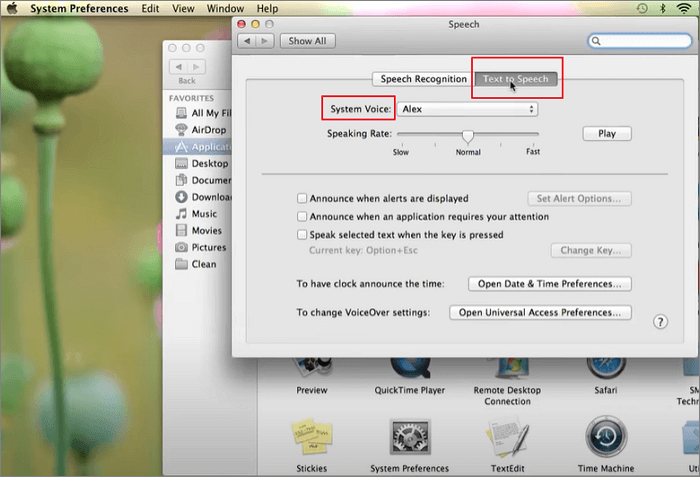The image size is (700, 477).
Task: Click the AirDrop sidebar icon in Finder
Action: tap(181, 130)
